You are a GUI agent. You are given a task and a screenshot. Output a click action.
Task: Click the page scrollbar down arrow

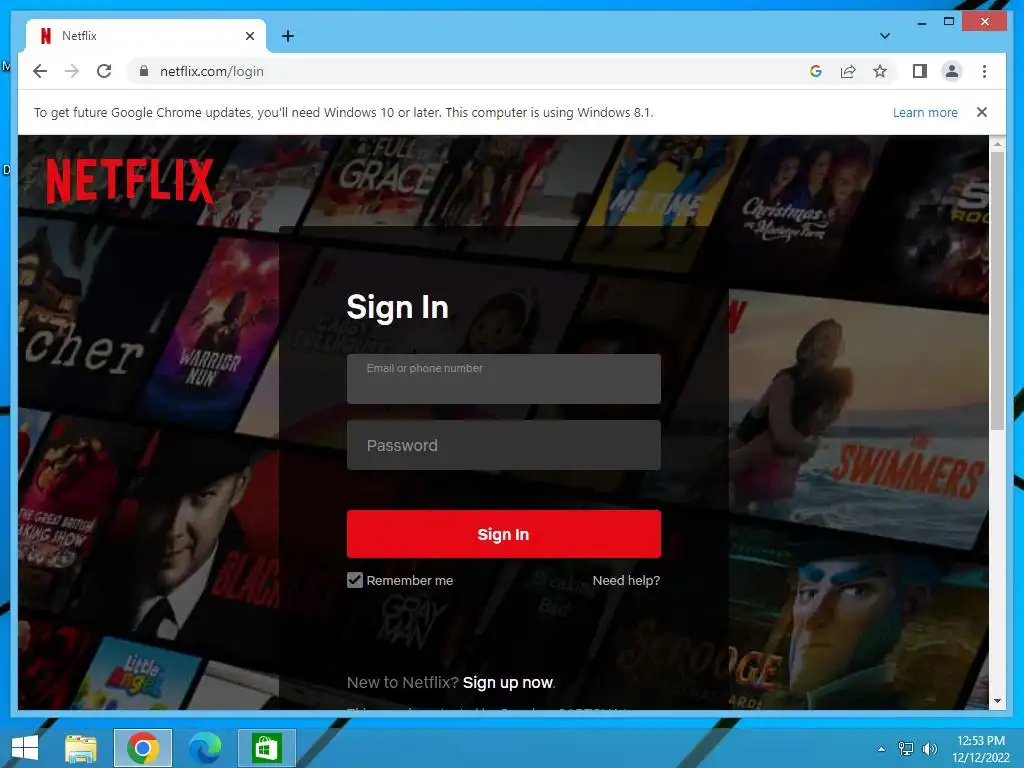(x=997, y=701)
